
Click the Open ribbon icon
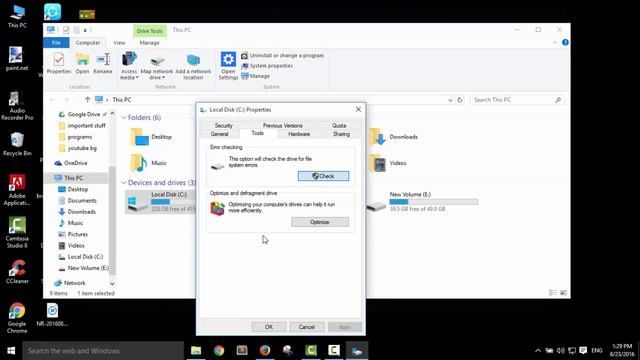coord(82,64)
